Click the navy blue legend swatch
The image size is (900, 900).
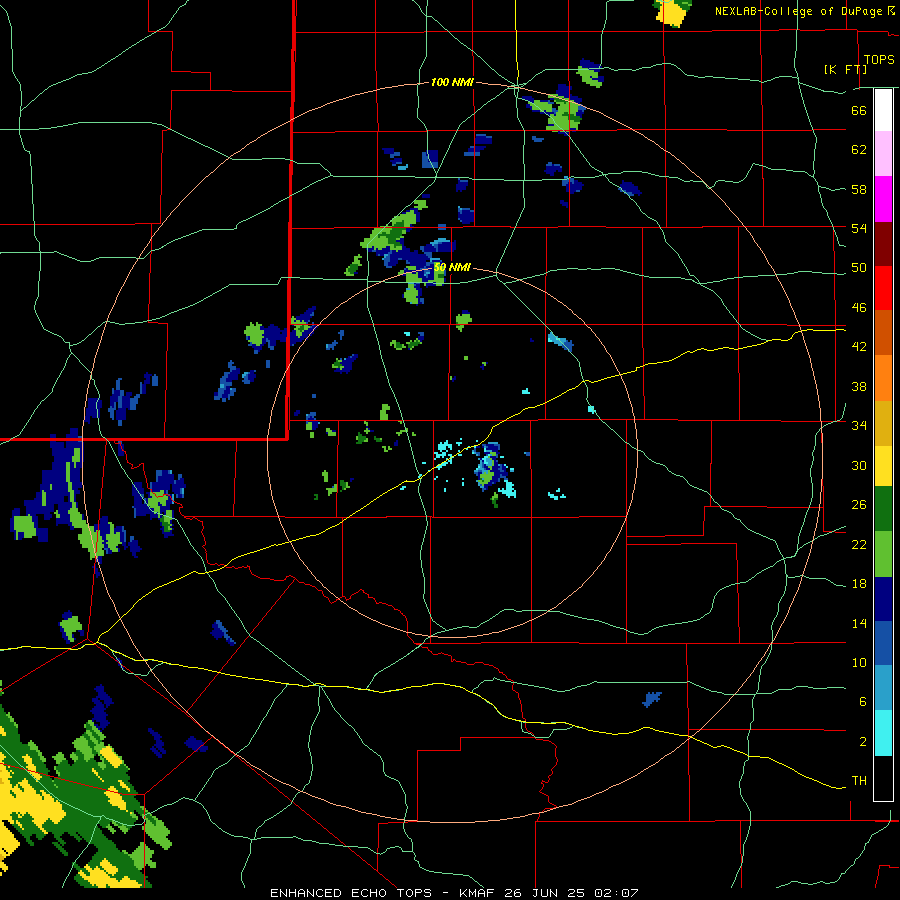(883, 599)
